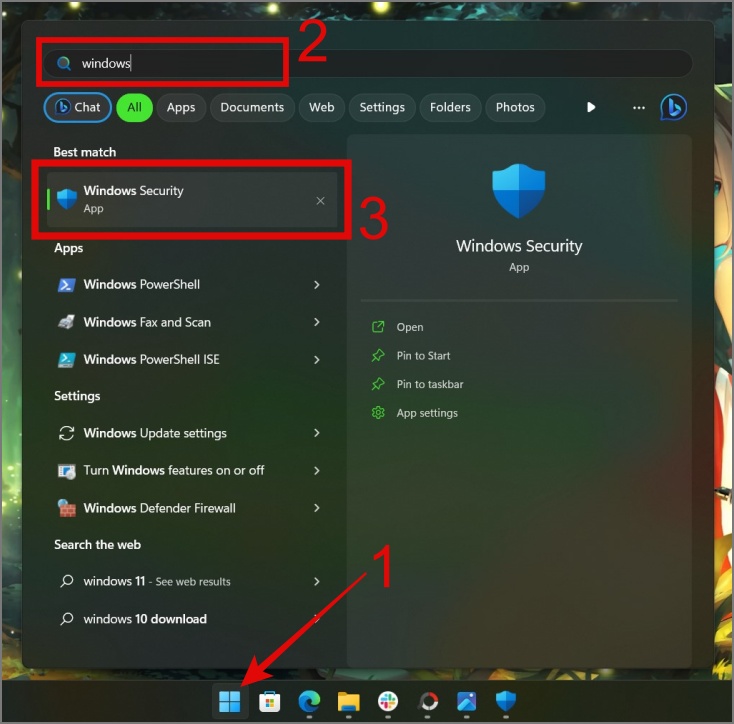Expand windows 11 web result chevron

(x=317, y=581)
